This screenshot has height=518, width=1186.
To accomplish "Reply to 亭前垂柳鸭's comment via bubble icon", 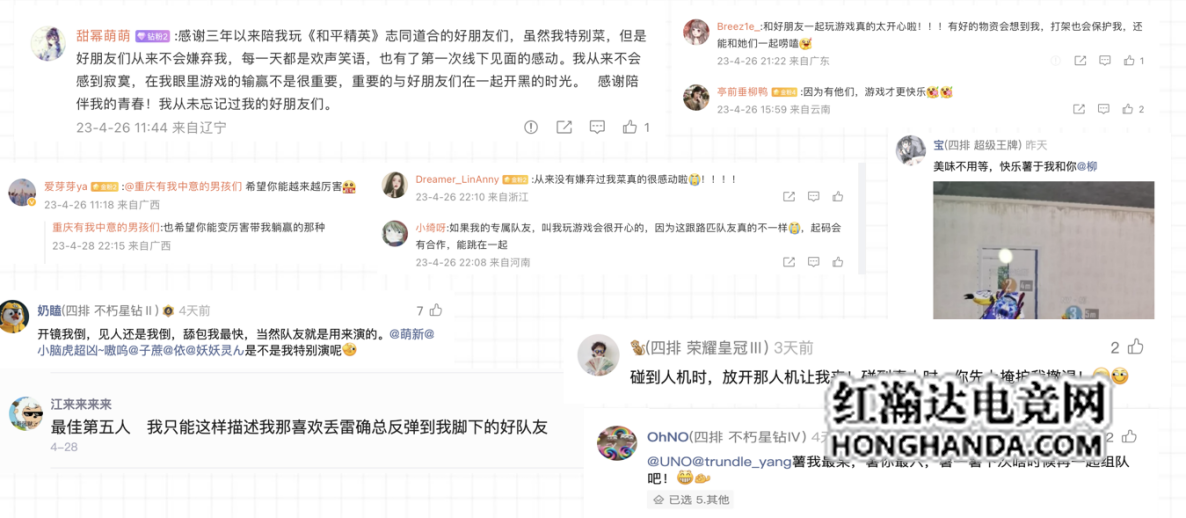I will [1104, 110].
